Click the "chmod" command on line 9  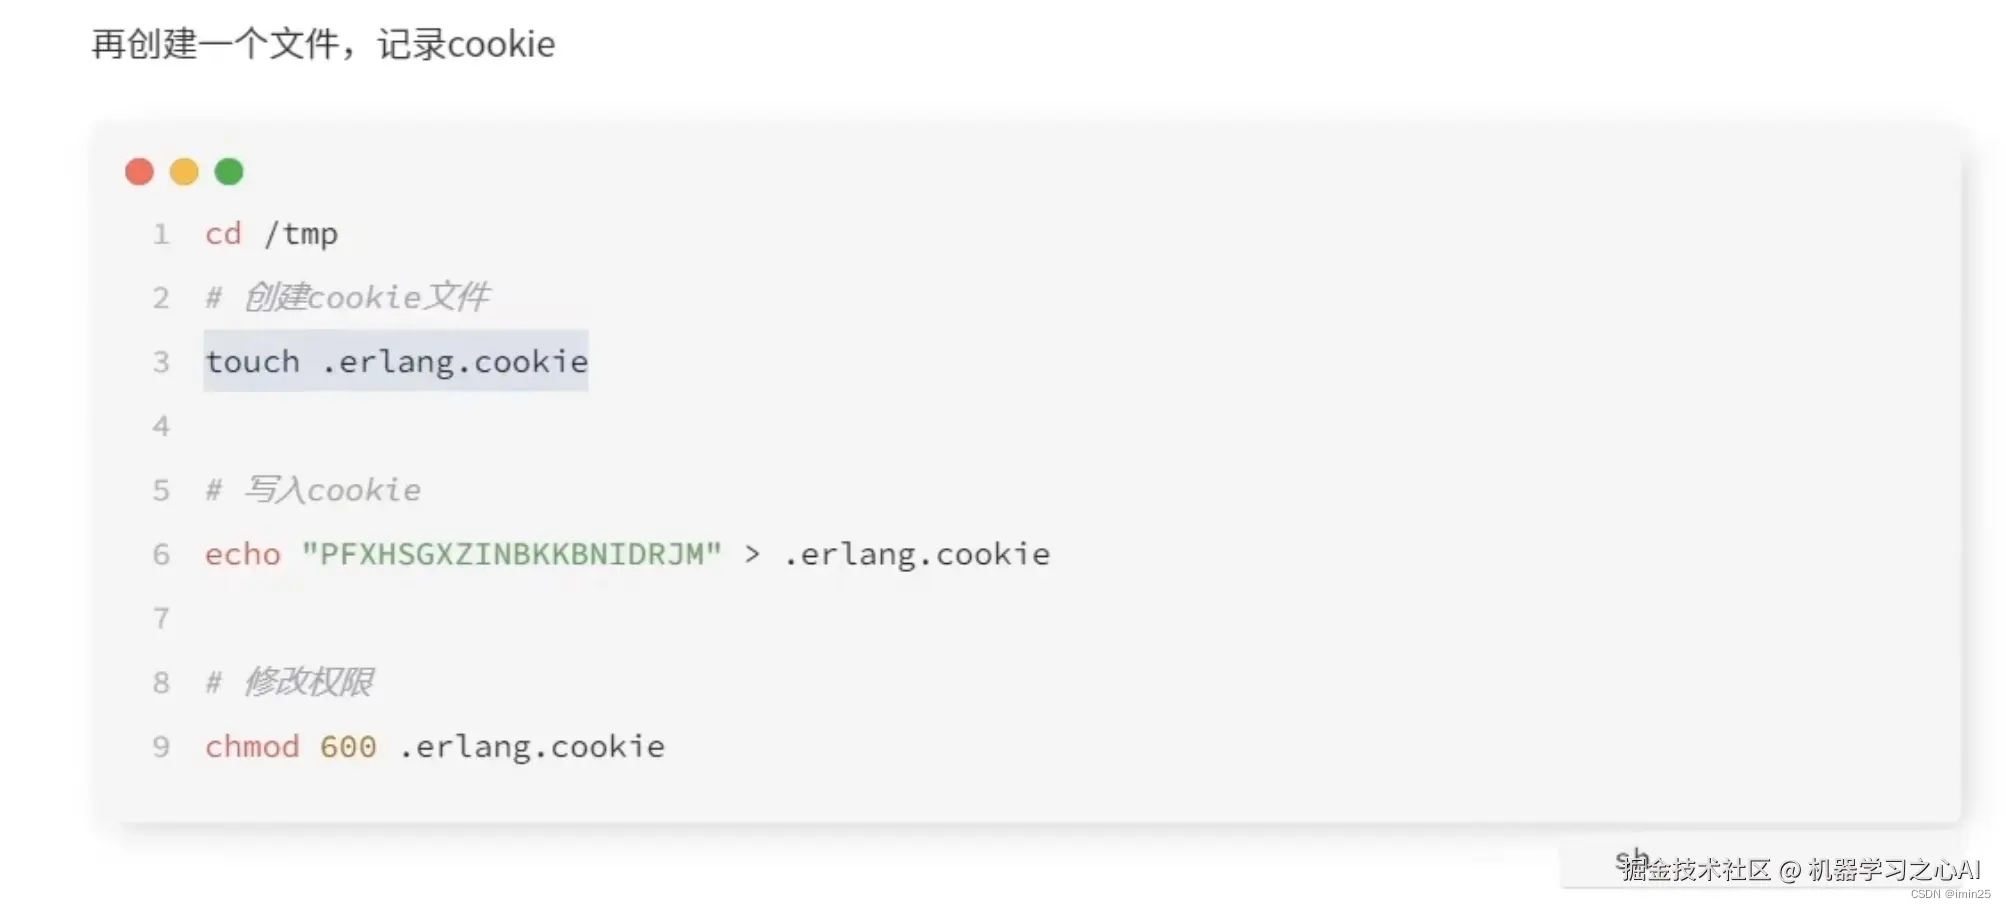tap(252, 747)
